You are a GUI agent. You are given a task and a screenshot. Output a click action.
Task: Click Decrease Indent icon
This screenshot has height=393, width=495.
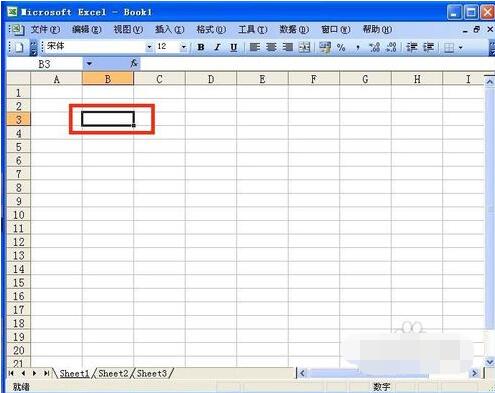(x=412, y=47)
